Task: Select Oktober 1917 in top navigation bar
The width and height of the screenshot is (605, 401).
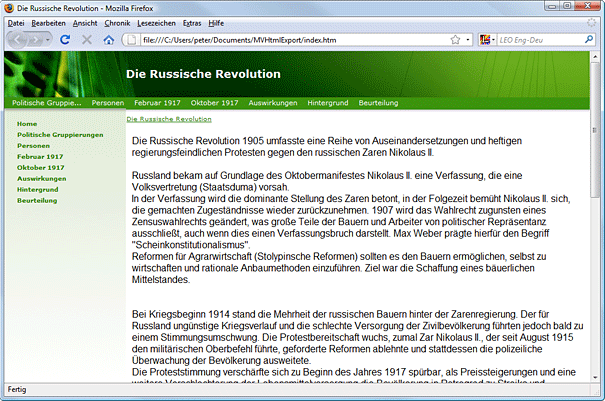Action: (x=214, y=103)
